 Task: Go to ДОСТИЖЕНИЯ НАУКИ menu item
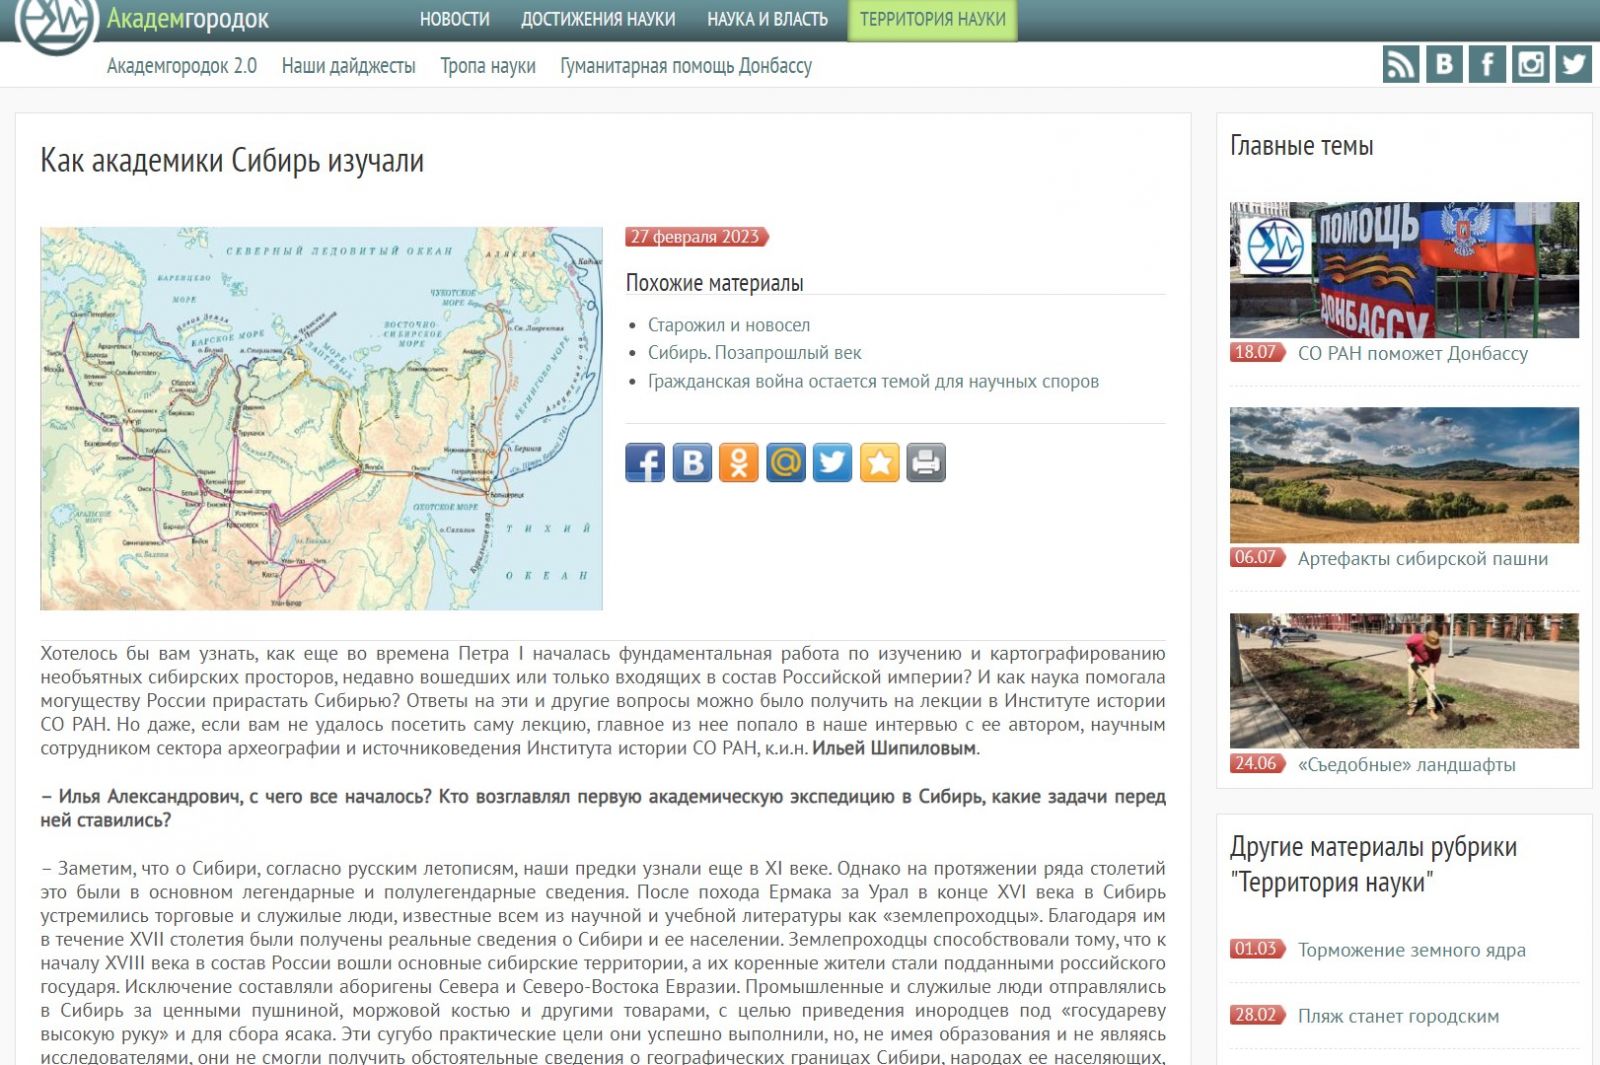tap(598, 19)
